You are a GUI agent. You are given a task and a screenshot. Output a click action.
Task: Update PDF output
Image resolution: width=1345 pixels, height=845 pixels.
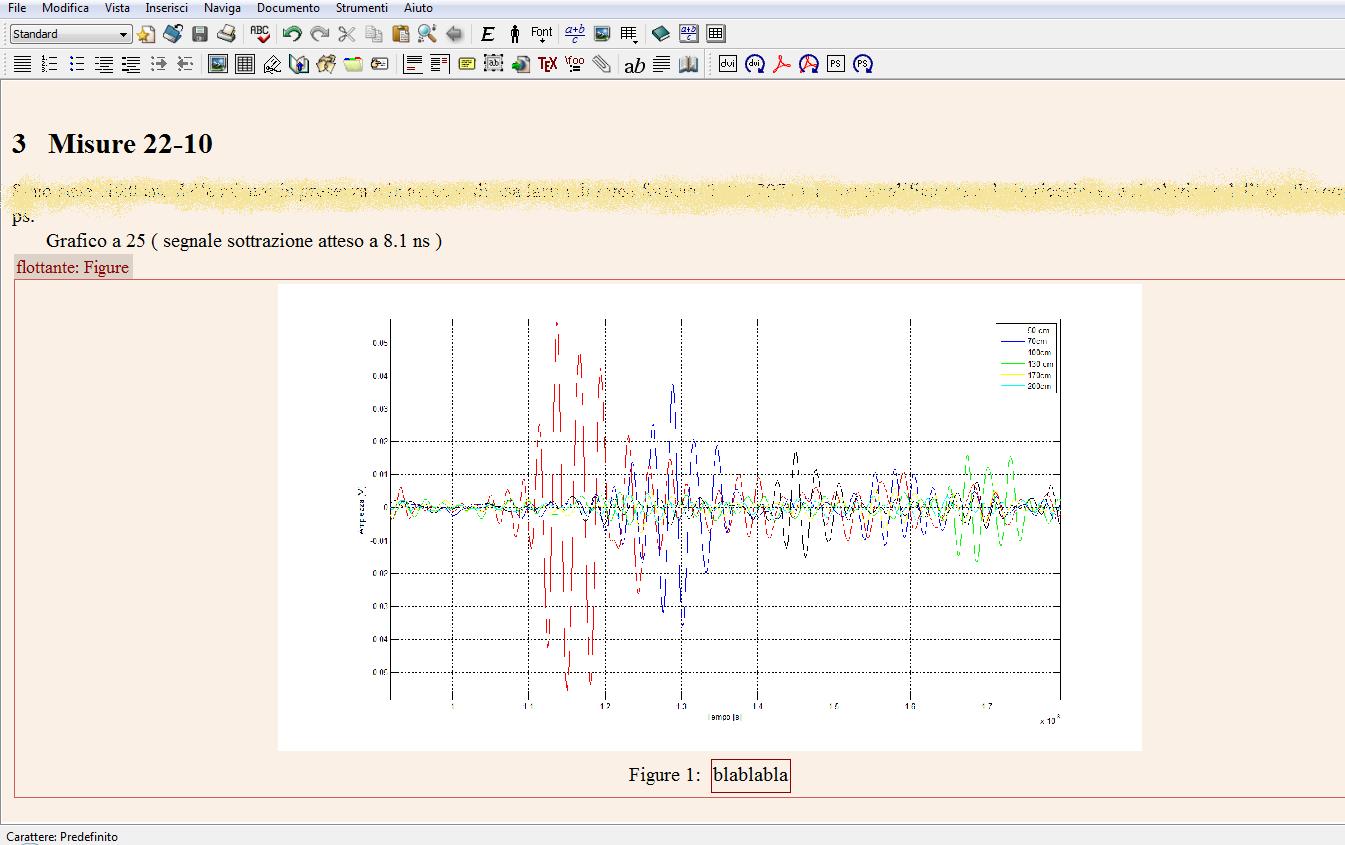coord(809,64)
